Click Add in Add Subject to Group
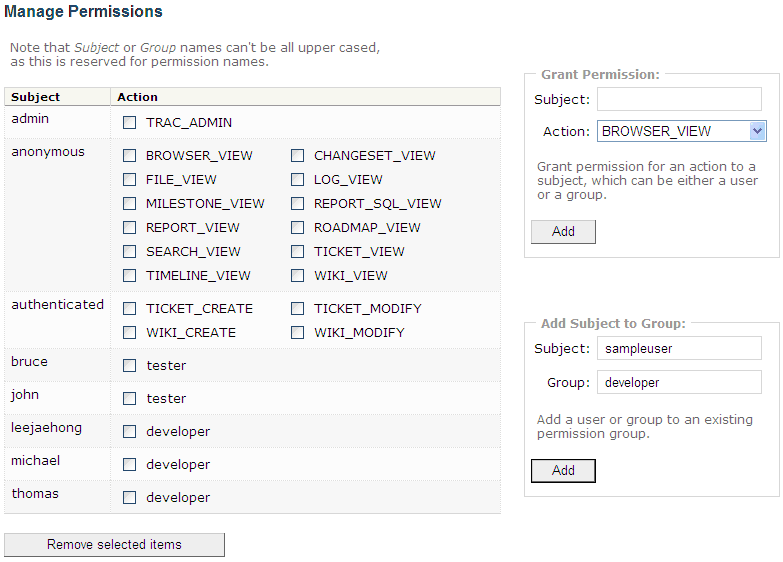Image resolution: width=783 pixels, height=562 pixels. (x=563, y=470)
